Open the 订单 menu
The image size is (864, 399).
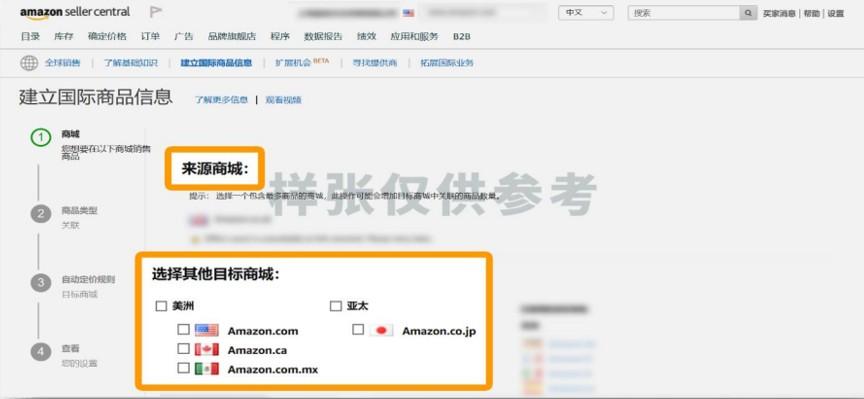tap(150, 36)
